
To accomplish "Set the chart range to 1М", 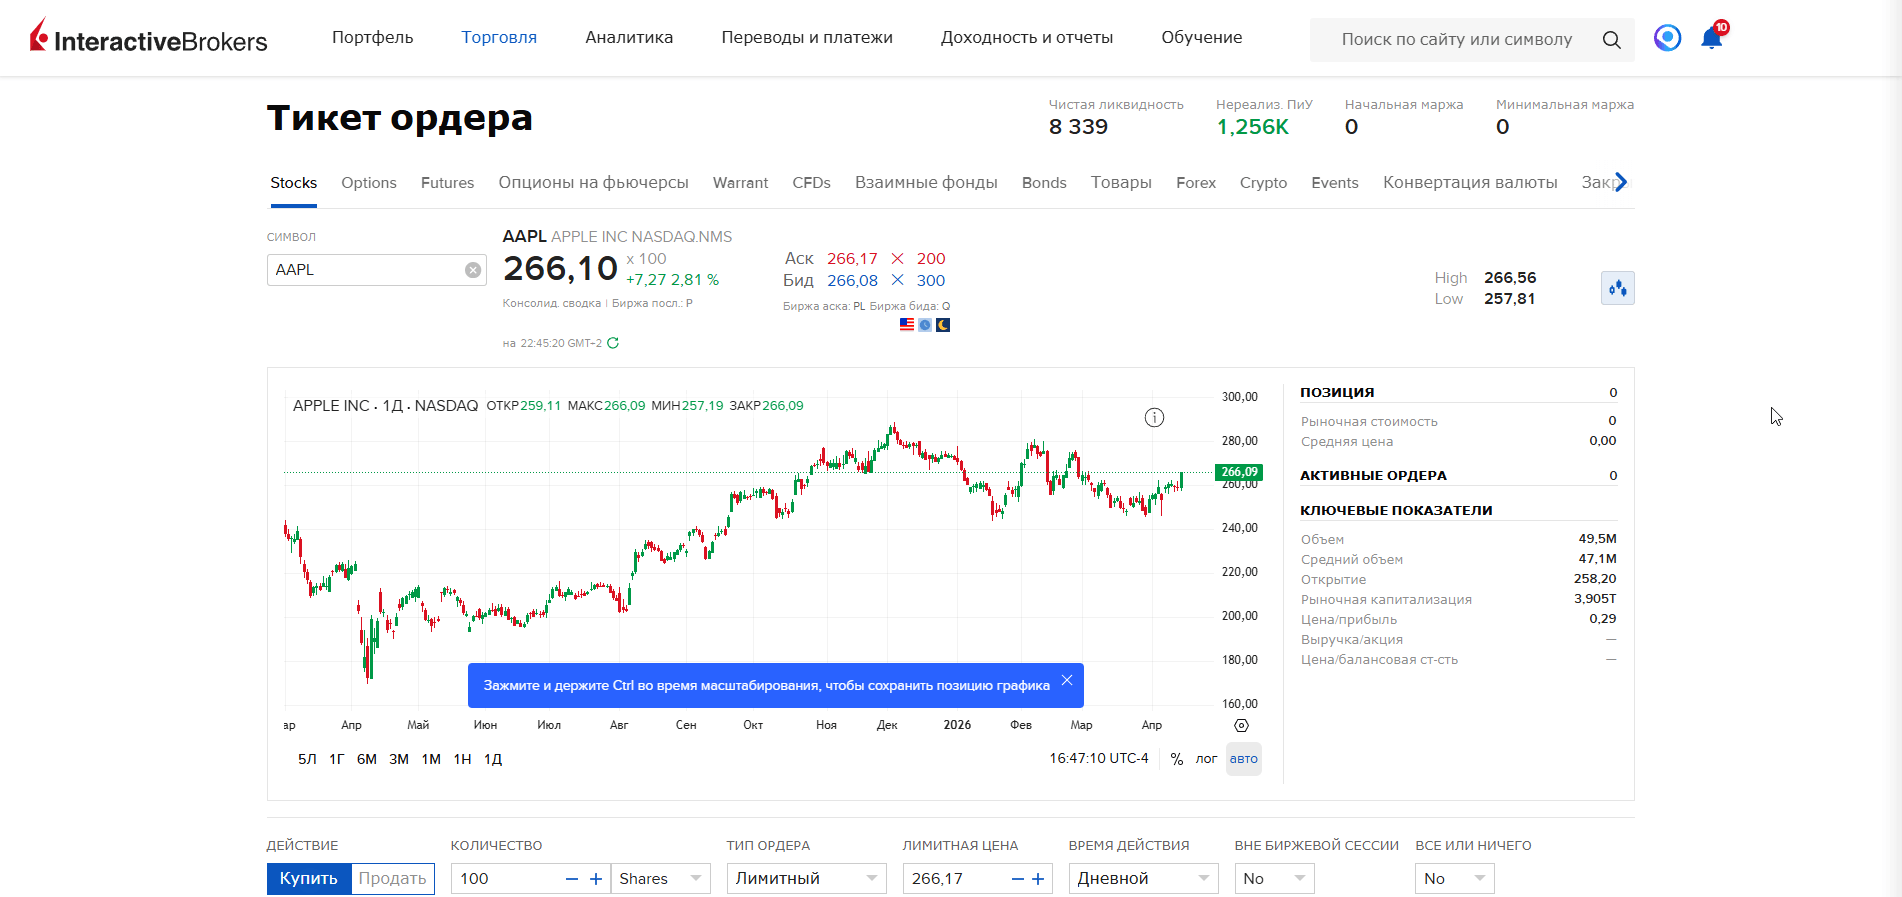I will [431, 759].
